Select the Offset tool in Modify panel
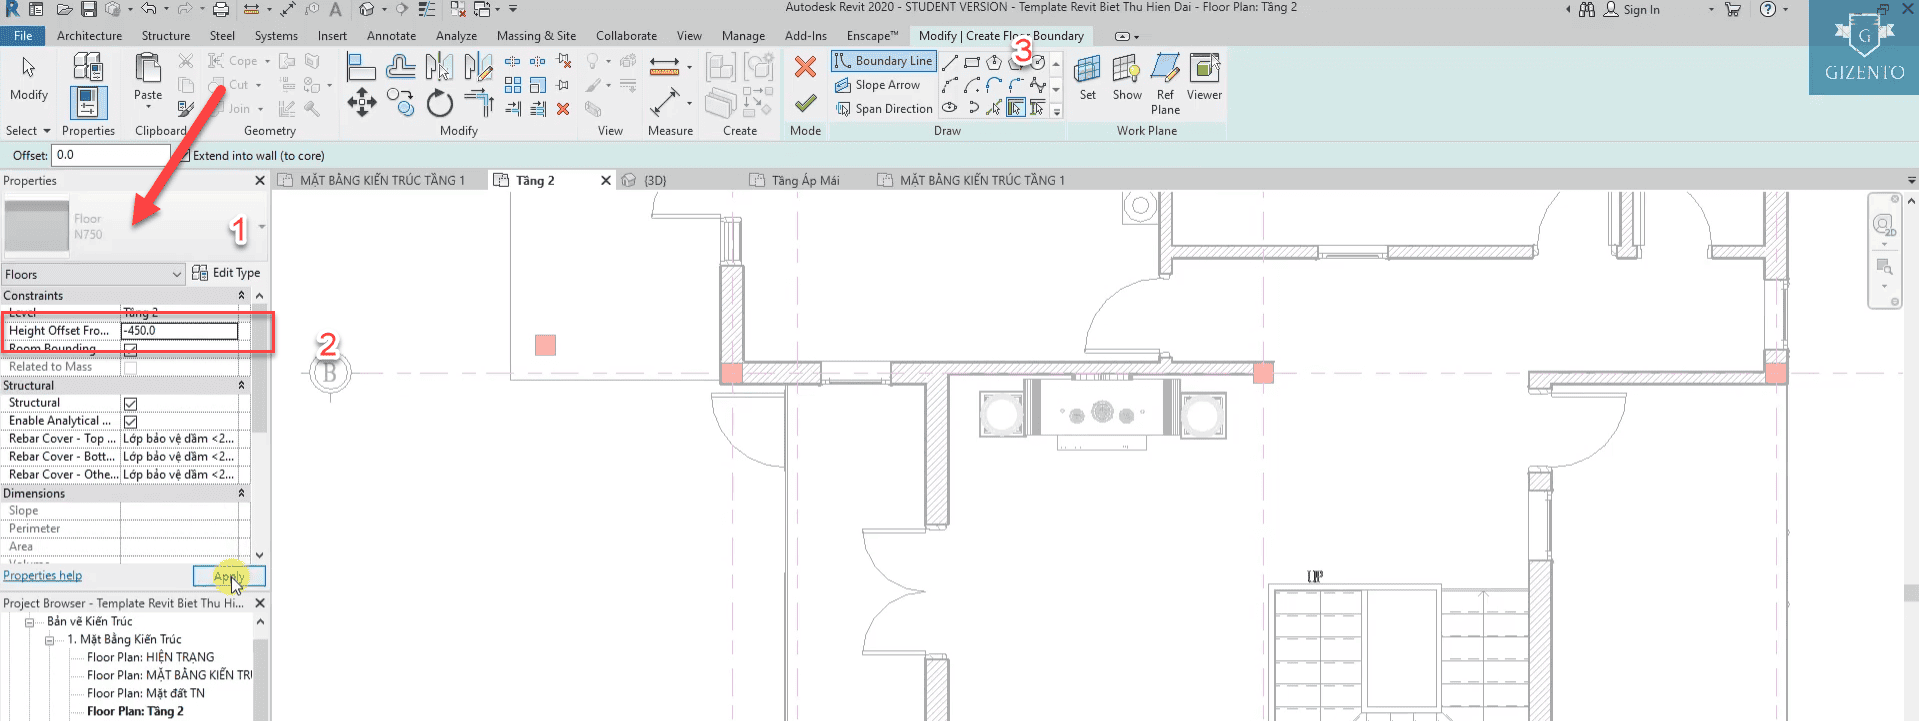Screen dimensions: 1919x721 (x=401, y=67)
